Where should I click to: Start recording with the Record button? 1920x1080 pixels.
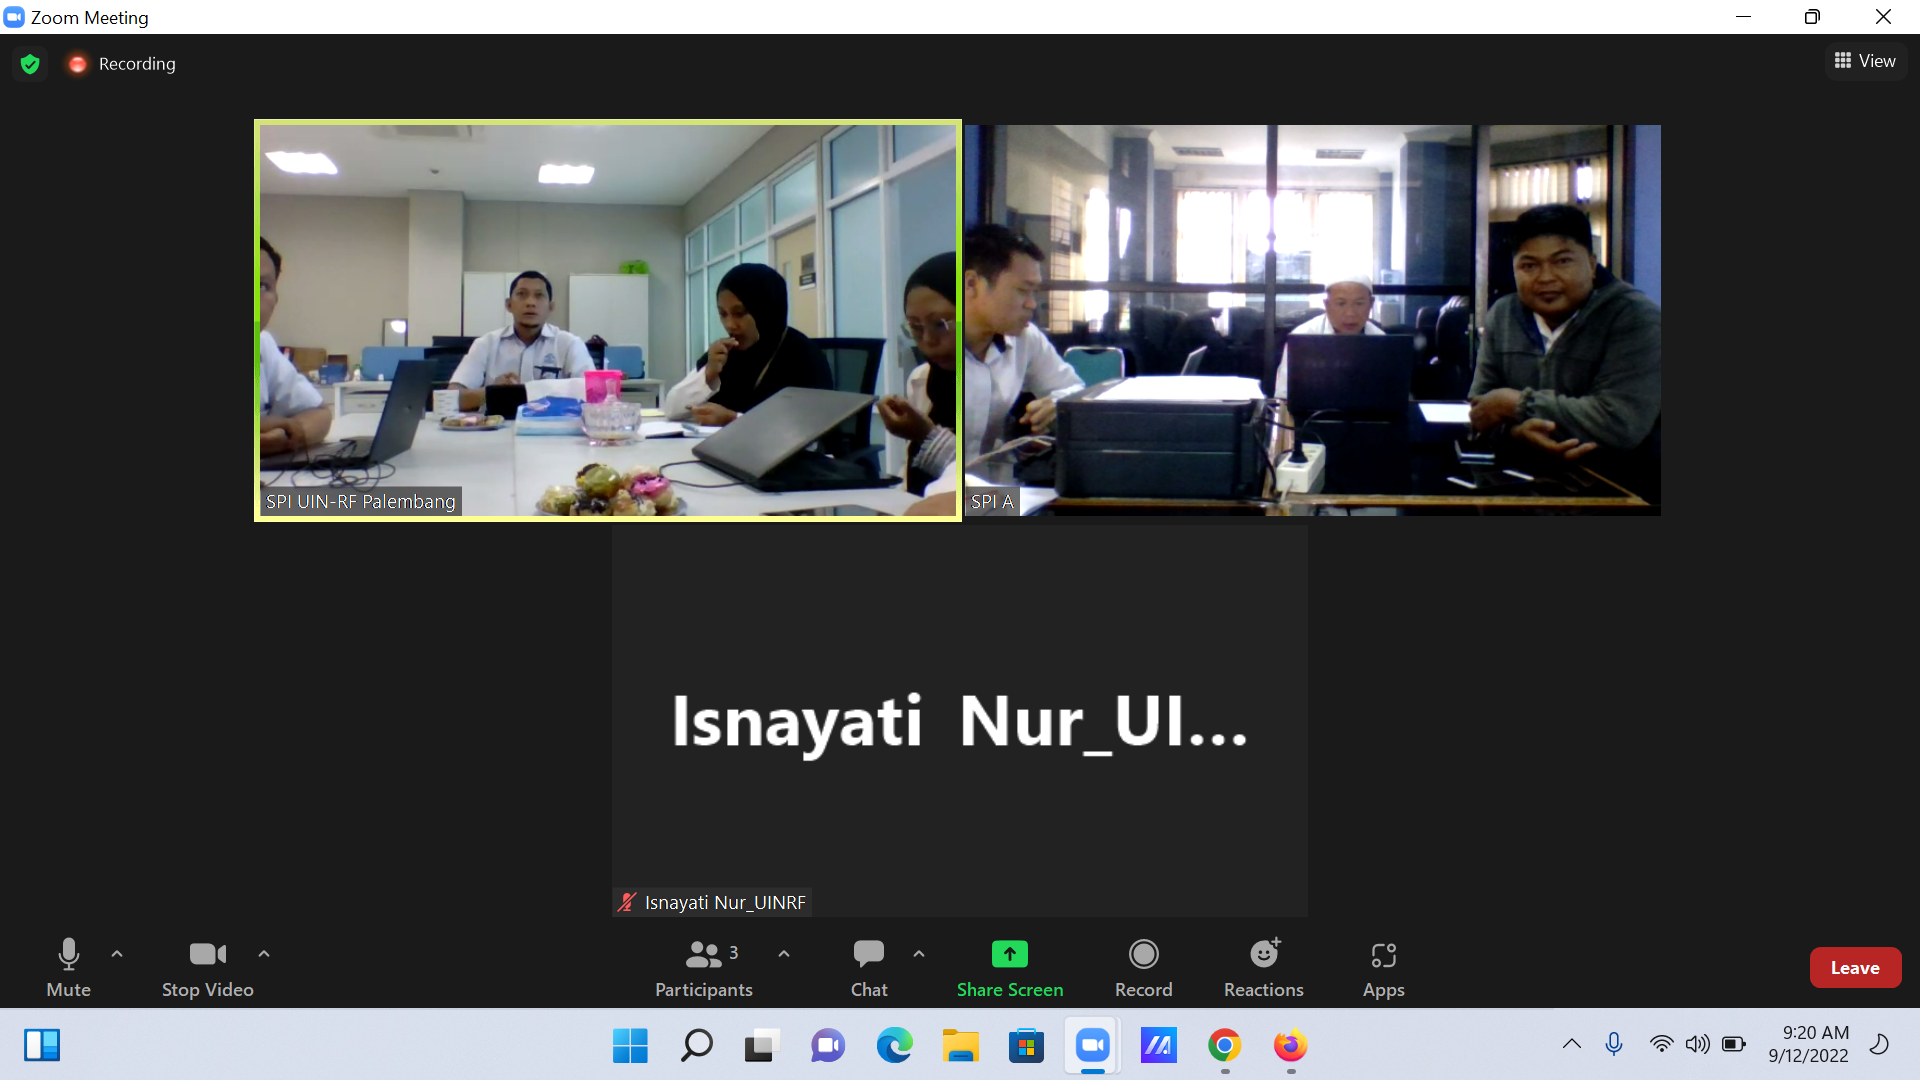1143,968
